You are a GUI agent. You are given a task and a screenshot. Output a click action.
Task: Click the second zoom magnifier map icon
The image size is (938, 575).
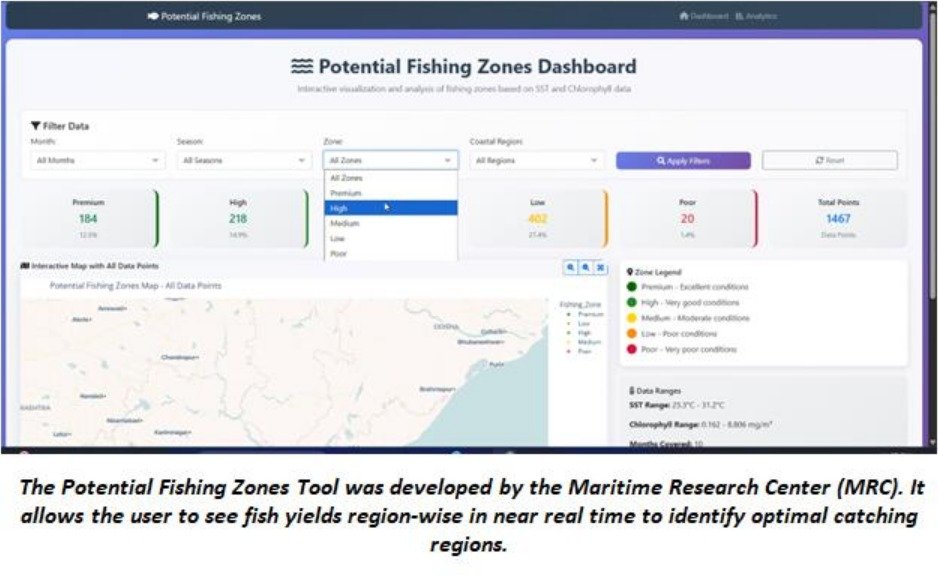tap(586, 267)
